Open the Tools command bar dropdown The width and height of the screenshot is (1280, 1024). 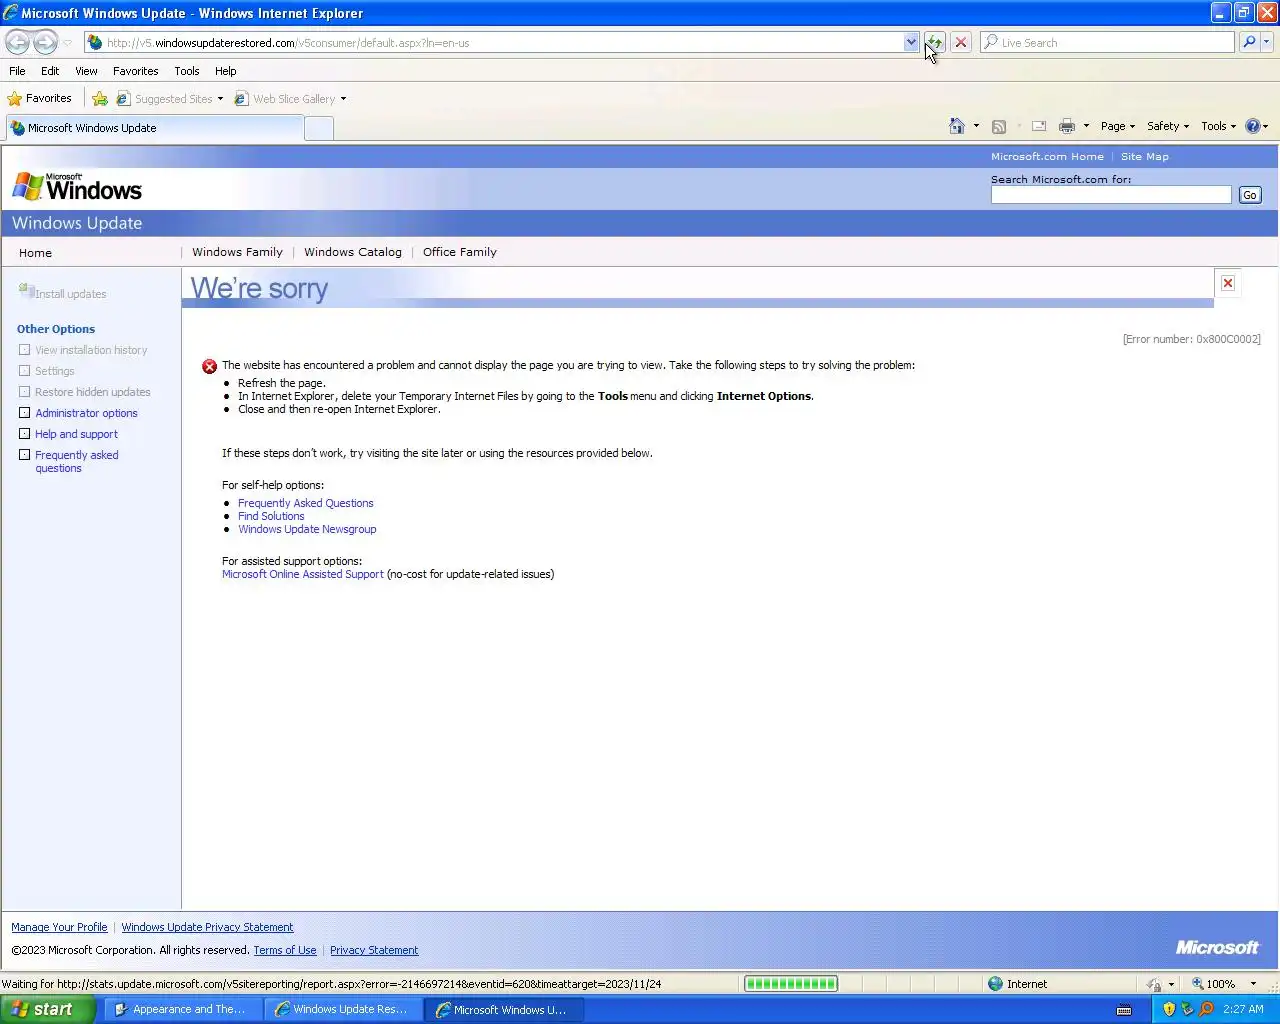(x=1218, y=126)
